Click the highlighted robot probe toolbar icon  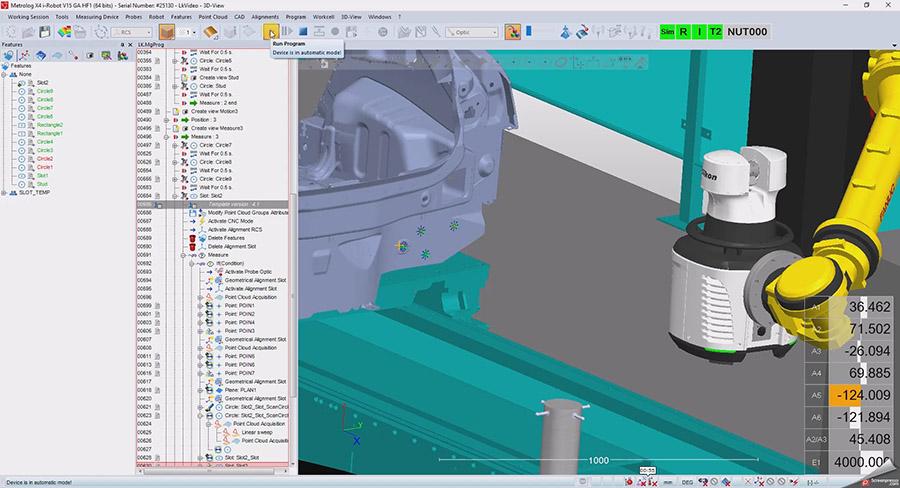[512, 32]
